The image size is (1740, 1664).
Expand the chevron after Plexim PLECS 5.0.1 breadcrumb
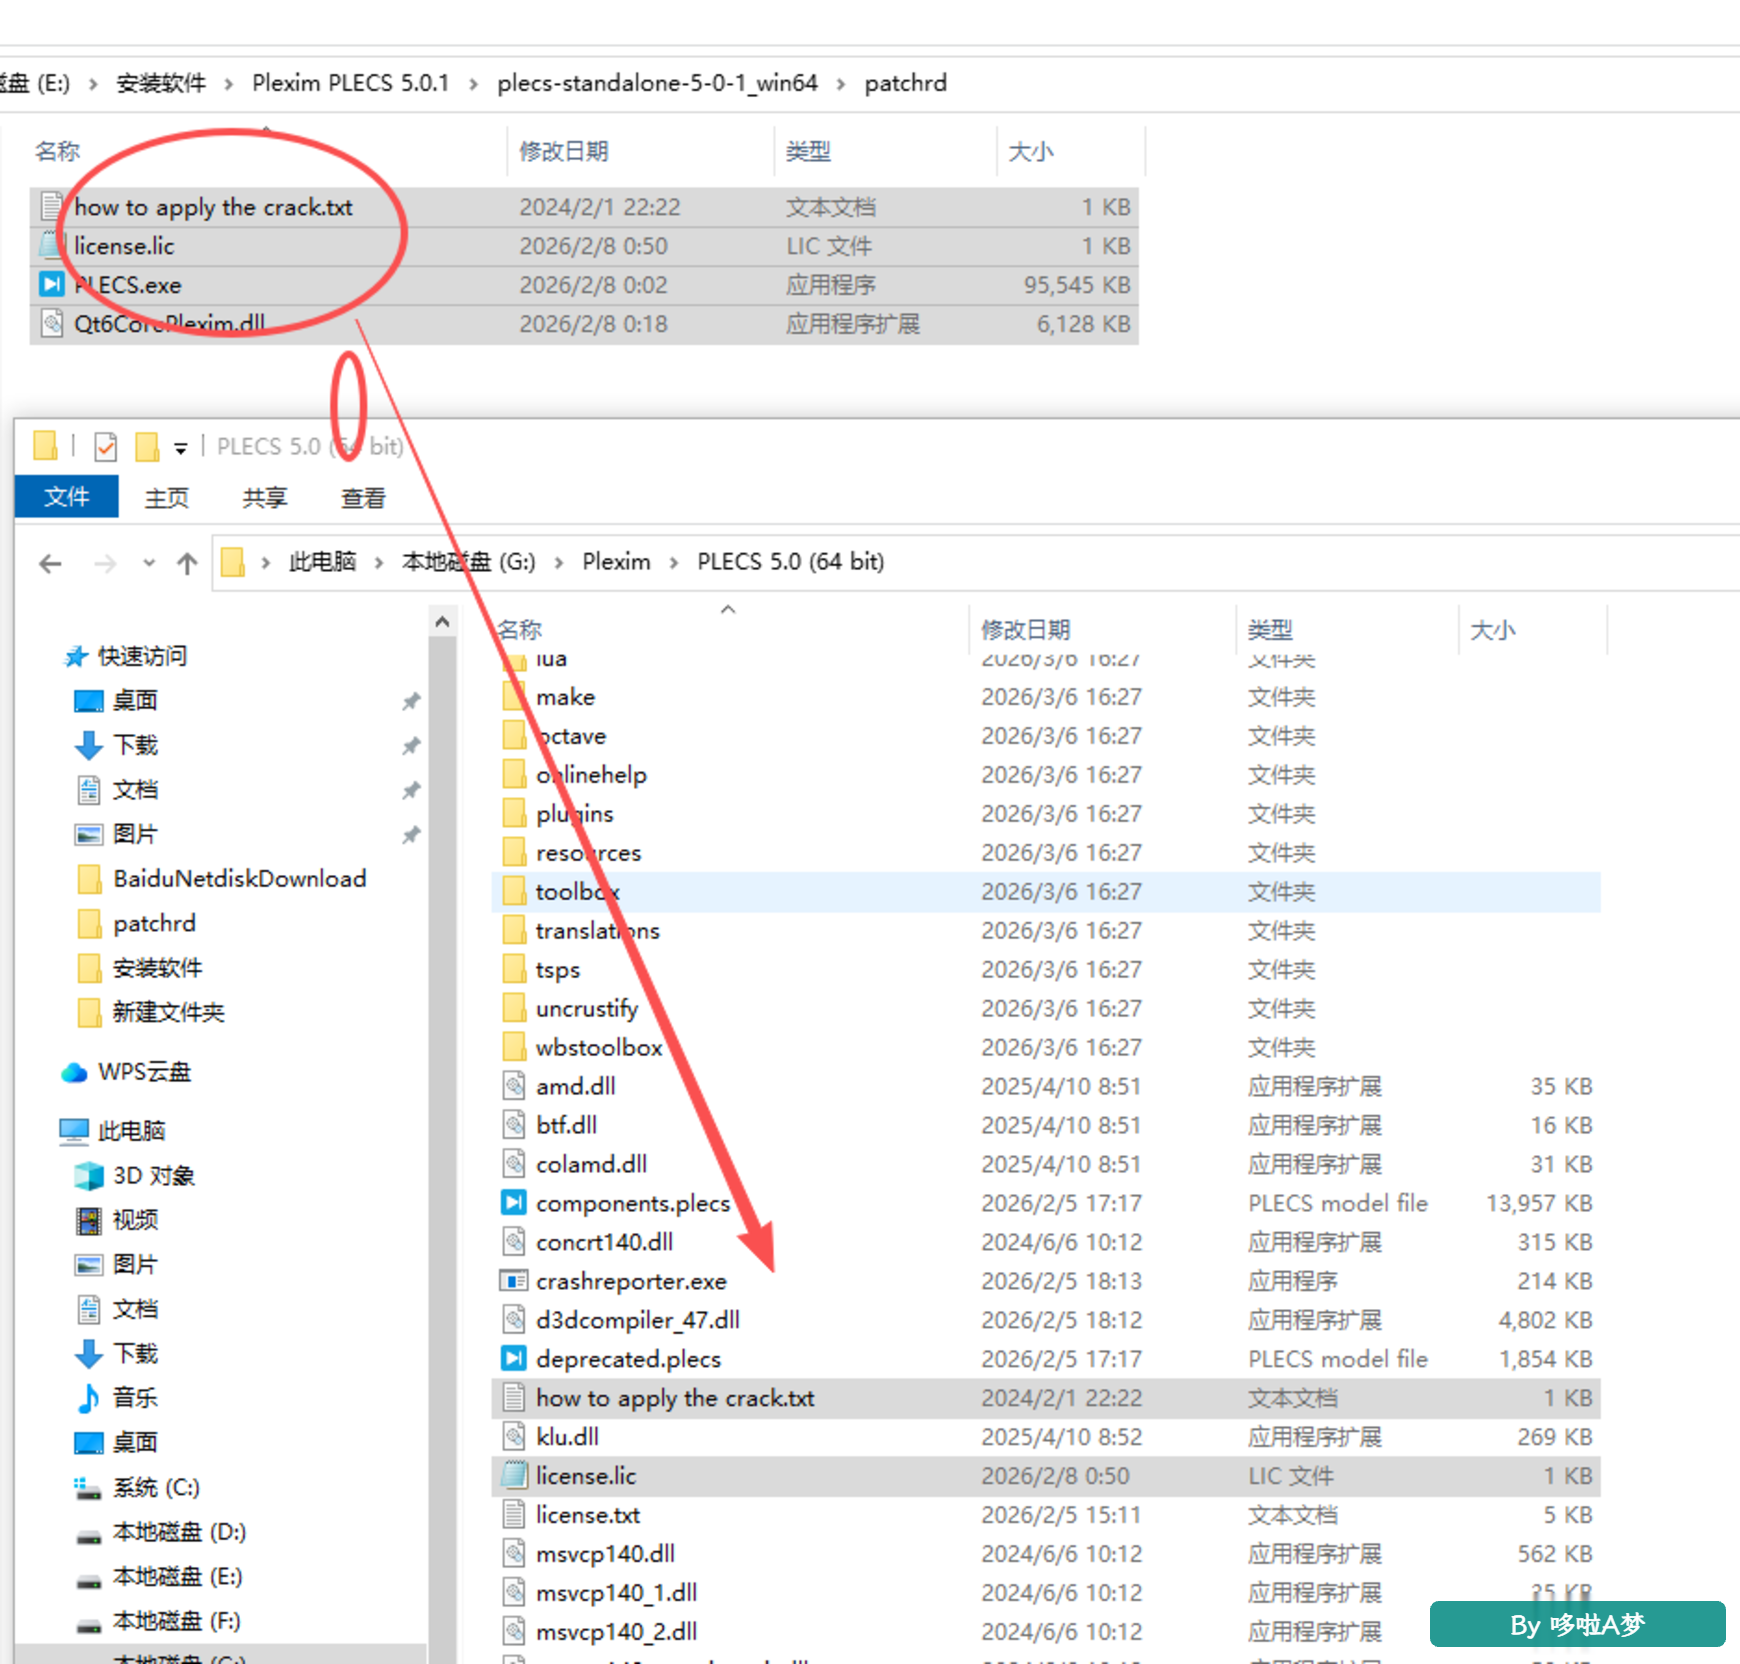coord(474,84)
